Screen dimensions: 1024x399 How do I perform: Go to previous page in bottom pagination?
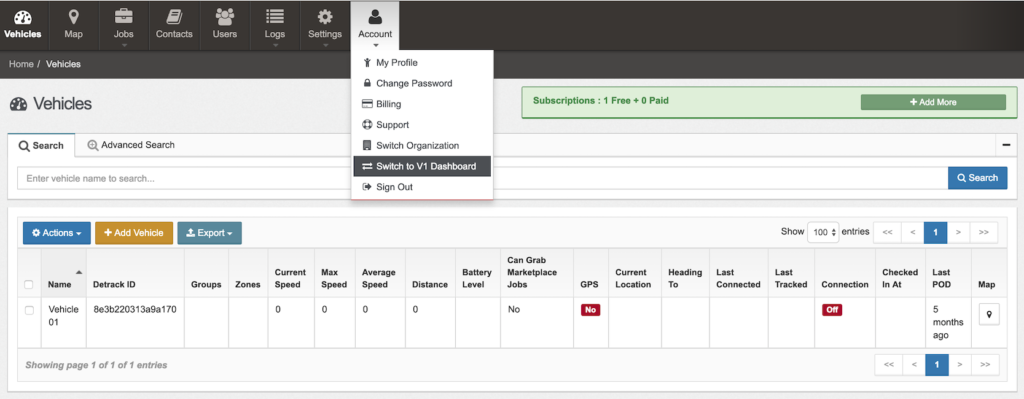(x=914, y=364)
